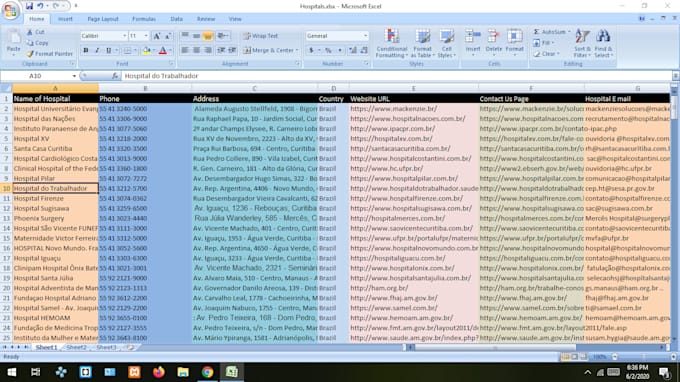Toggle middle vertical alignment
Screen dimensions: 680x382
tap(196, 36)
